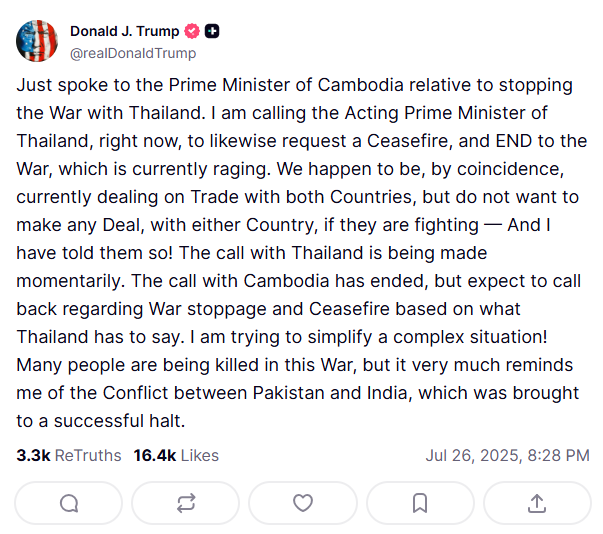This screenshot has height=534, width=603.
Task: Click the 16.4k count number
Action: 155,456
